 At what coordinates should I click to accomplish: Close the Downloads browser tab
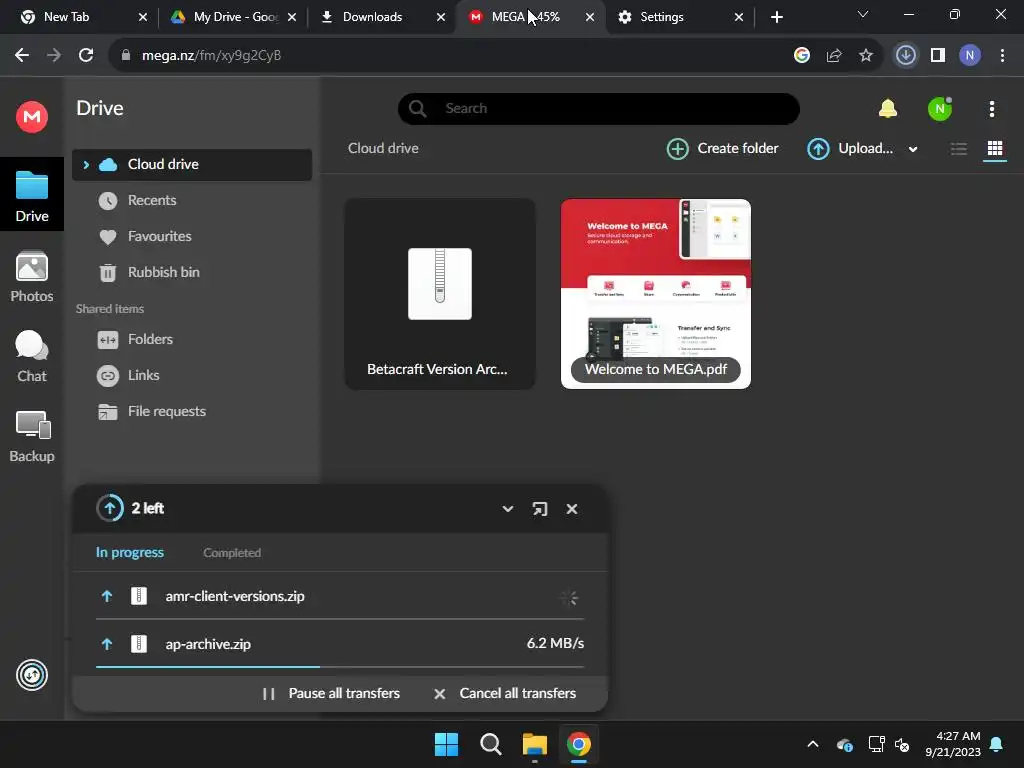441,17
